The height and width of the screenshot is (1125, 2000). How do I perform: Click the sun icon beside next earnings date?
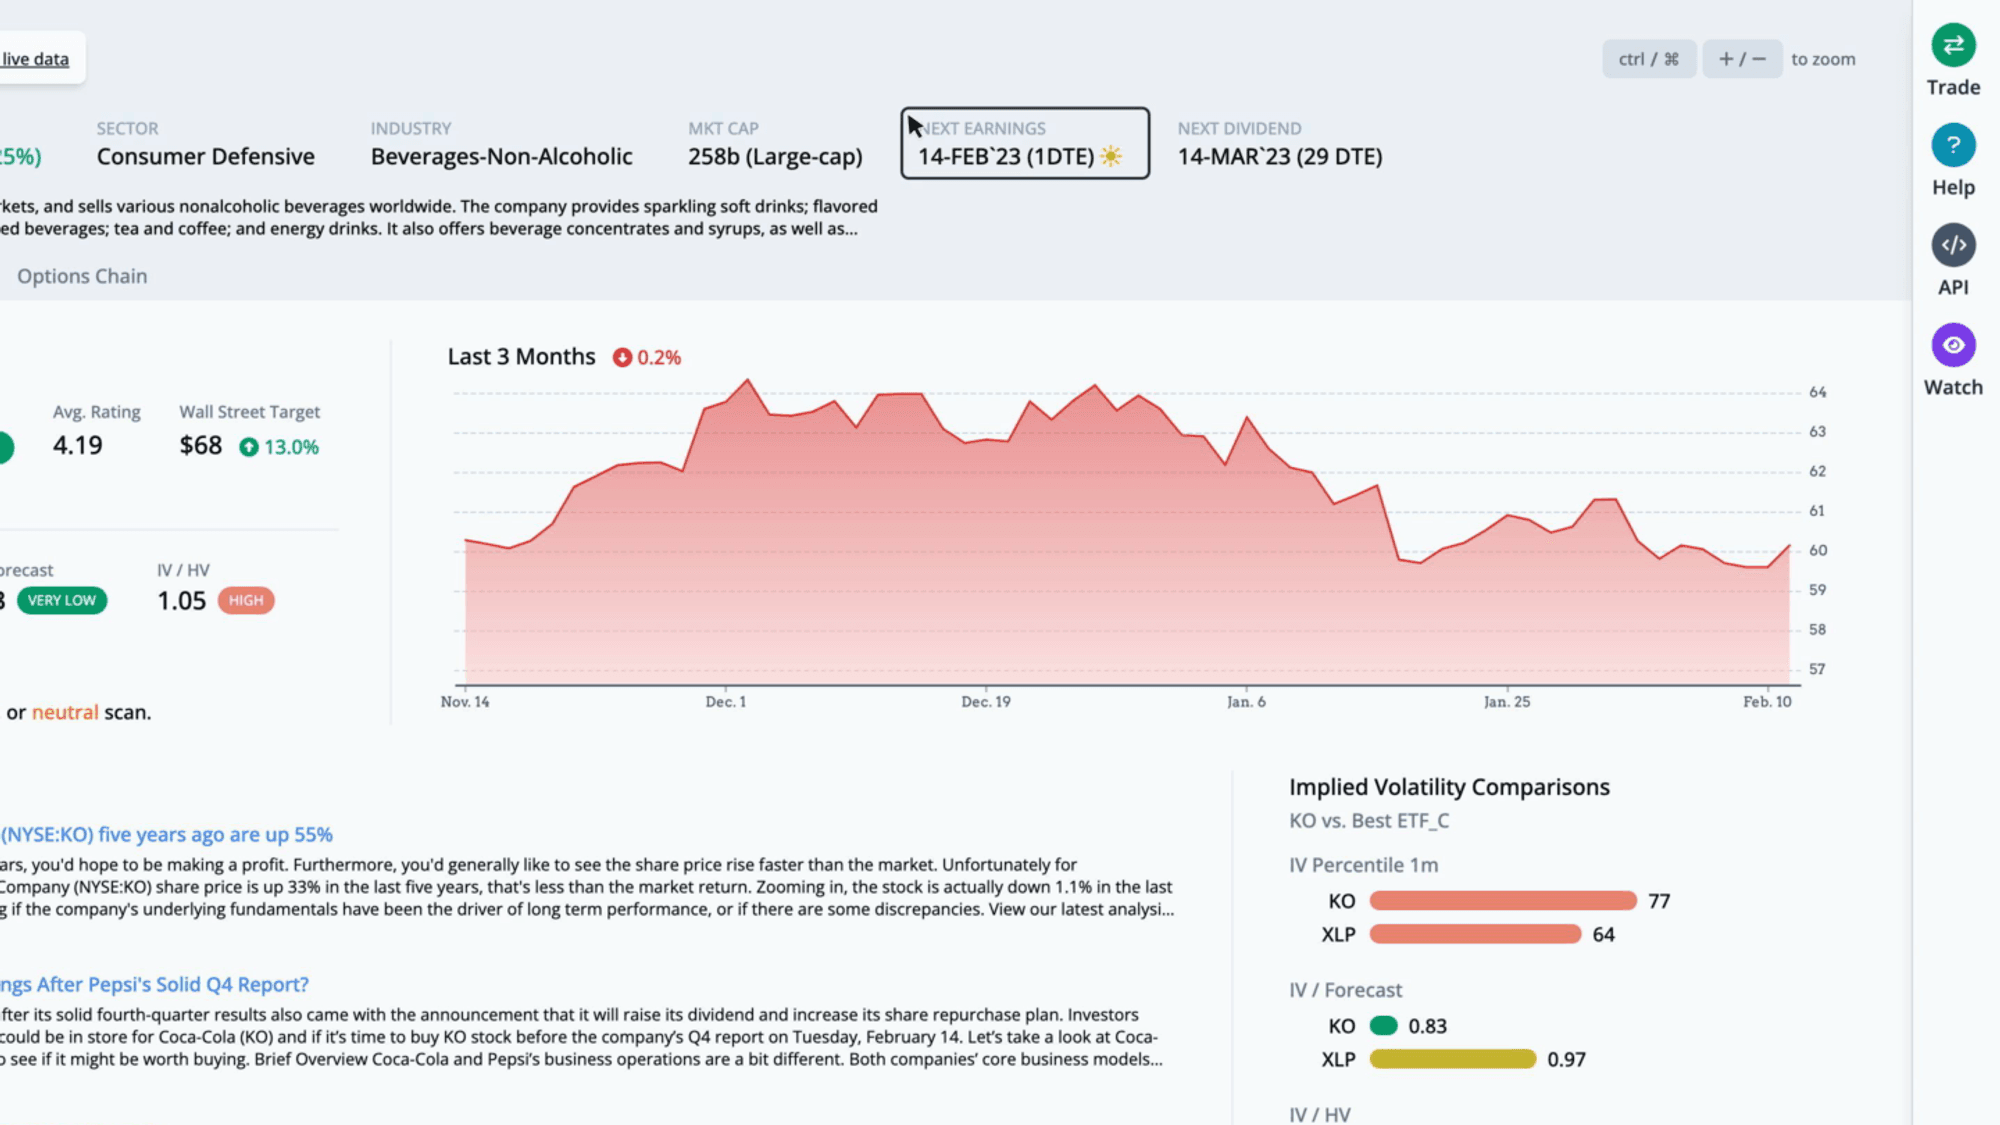tap(1111, 156)
